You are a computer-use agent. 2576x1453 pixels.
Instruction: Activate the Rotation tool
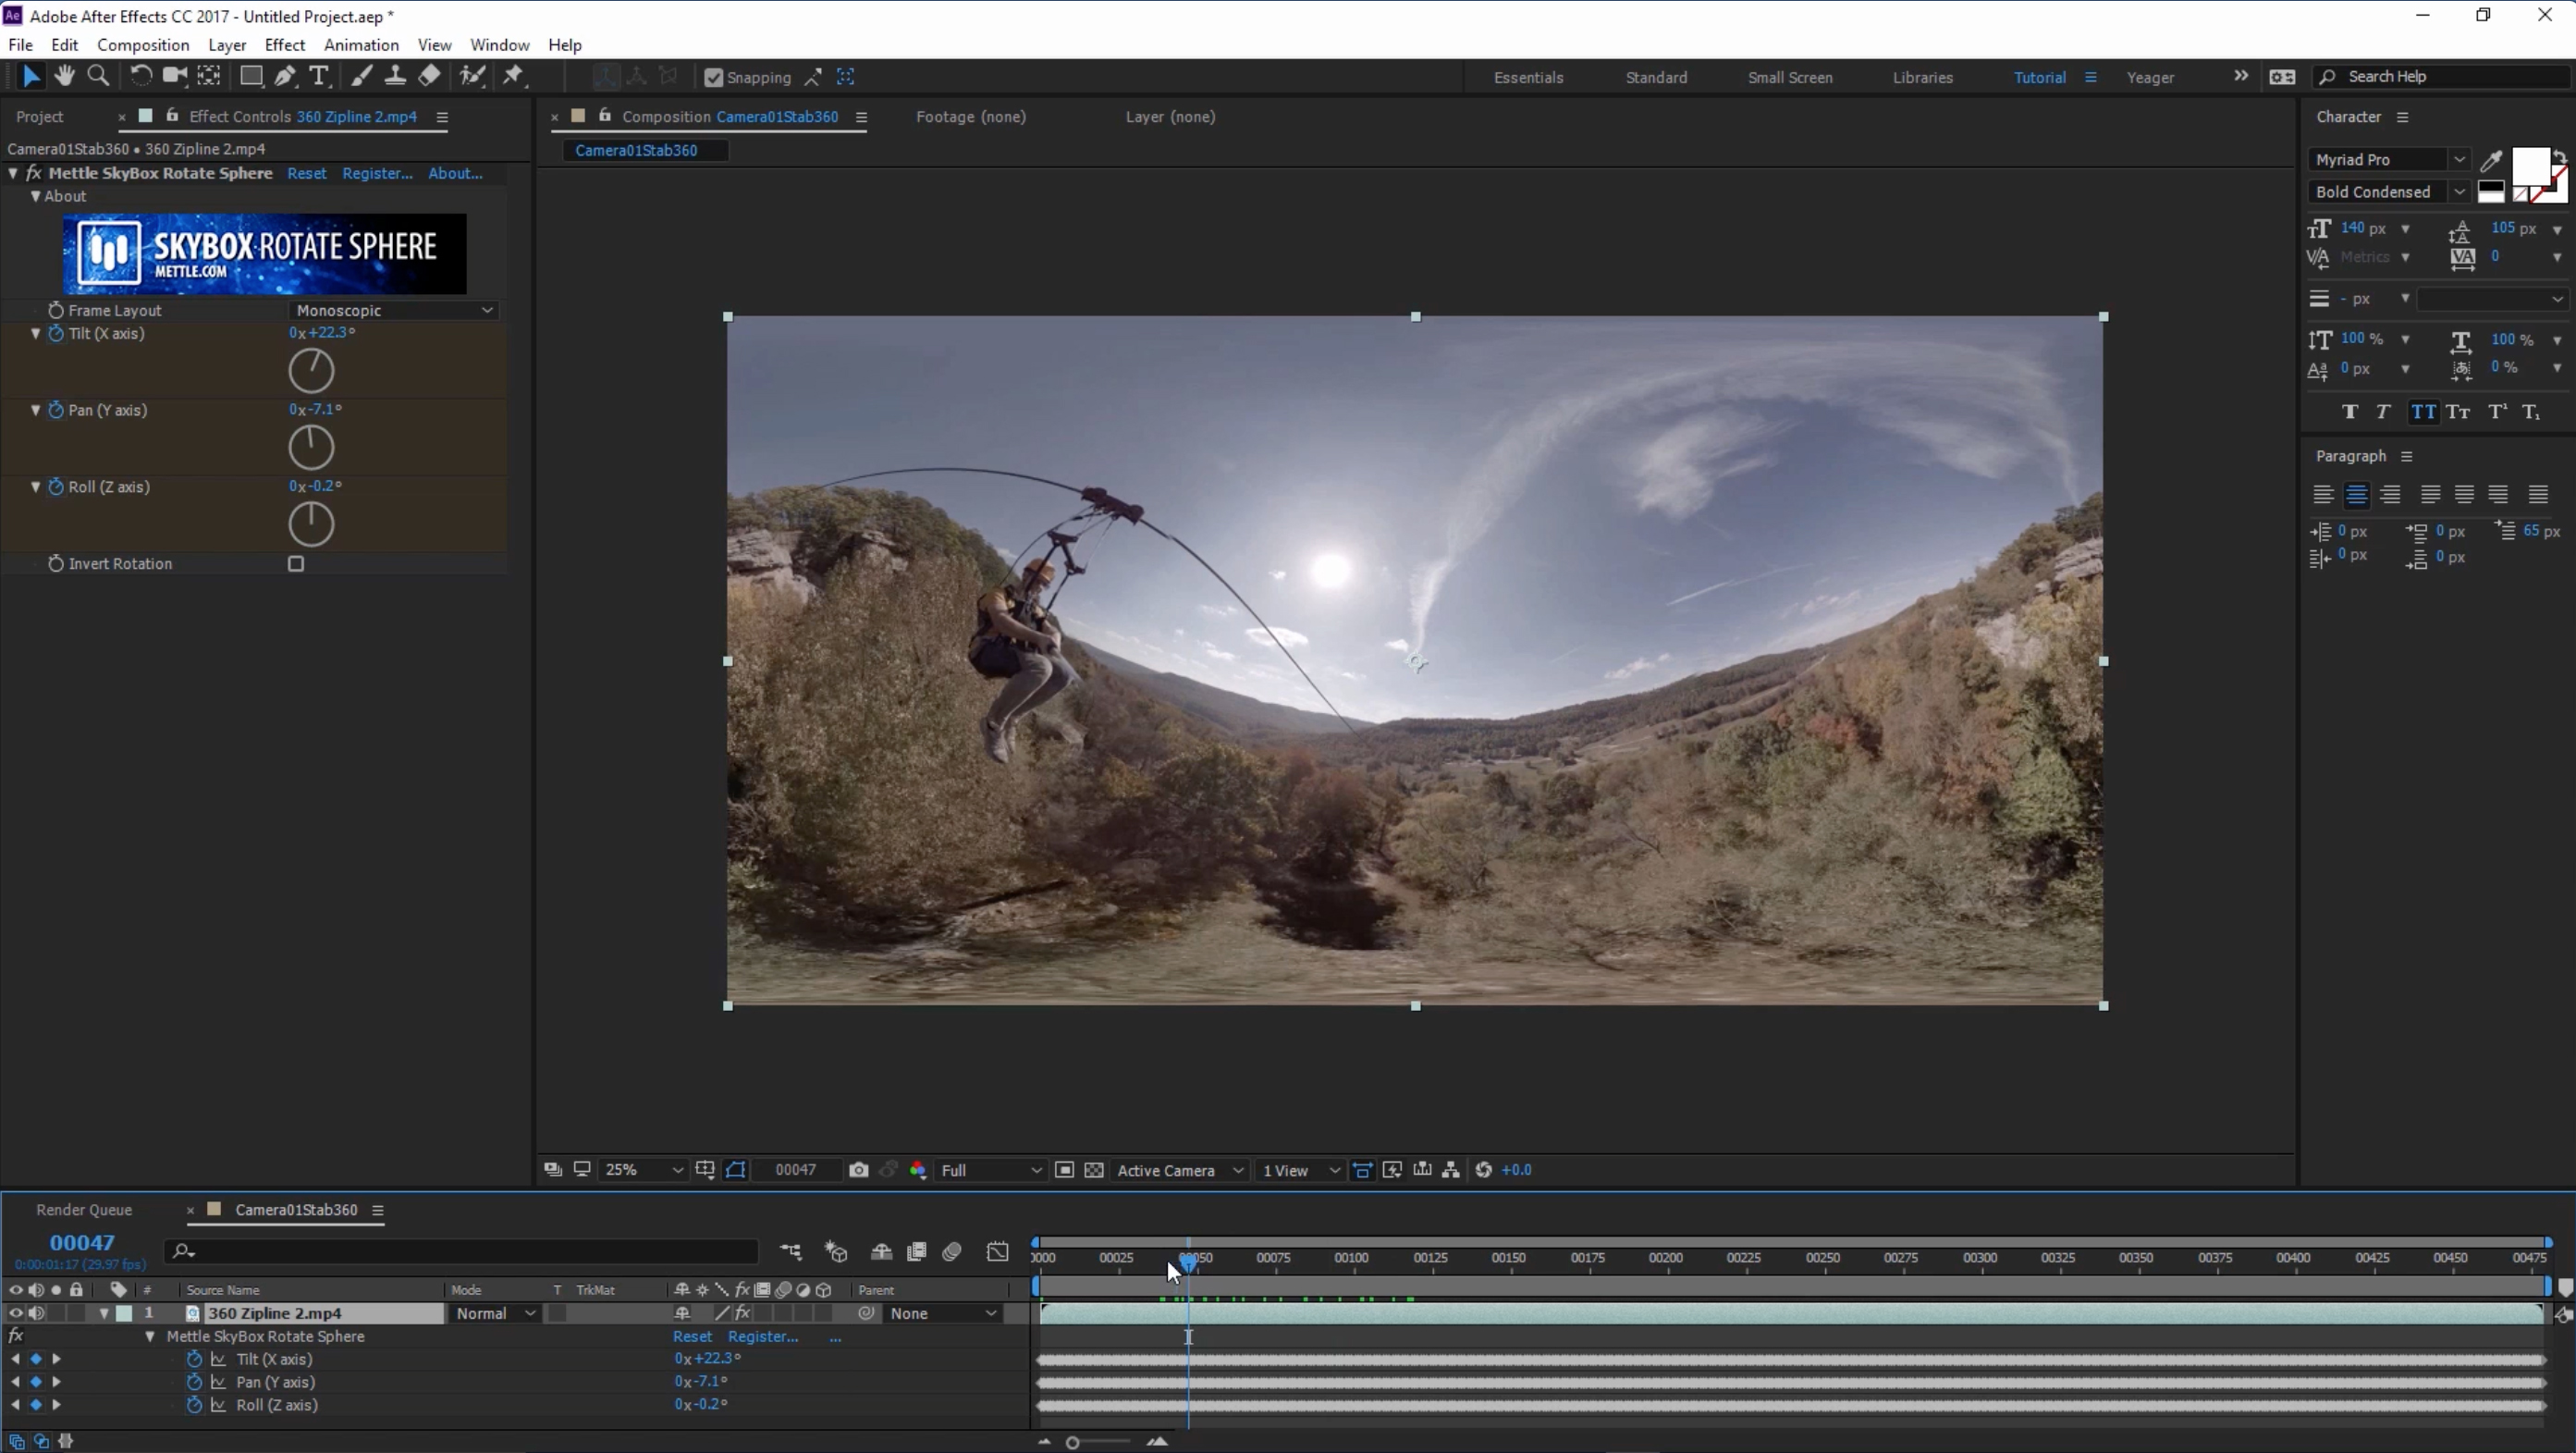click(140, 76)
